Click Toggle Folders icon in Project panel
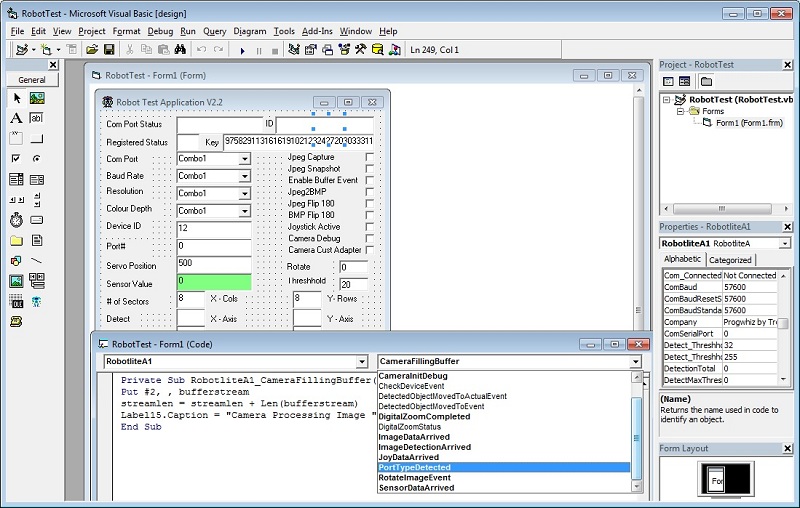This screenshot has height=508, width=800. coord(706,81)
